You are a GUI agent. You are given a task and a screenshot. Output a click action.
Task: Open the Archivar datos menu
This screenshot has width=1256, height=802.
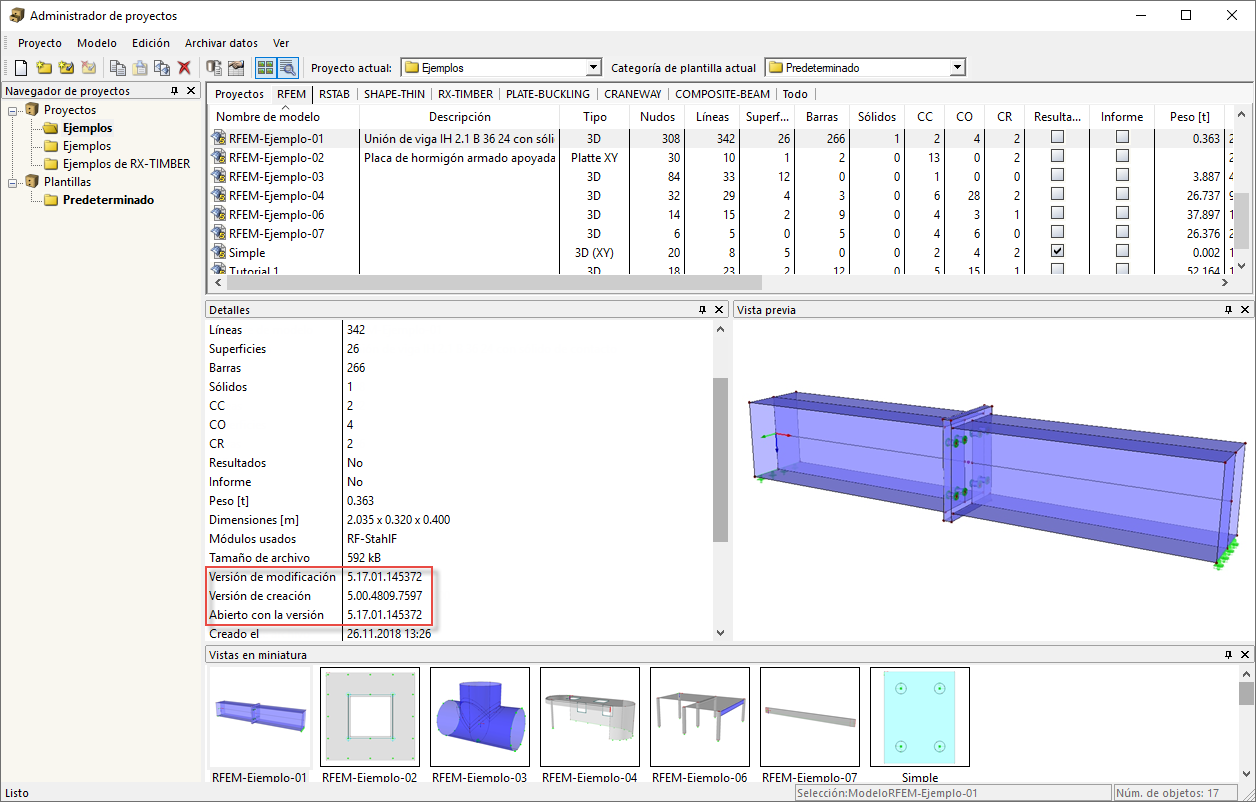[x=221, y=43]
